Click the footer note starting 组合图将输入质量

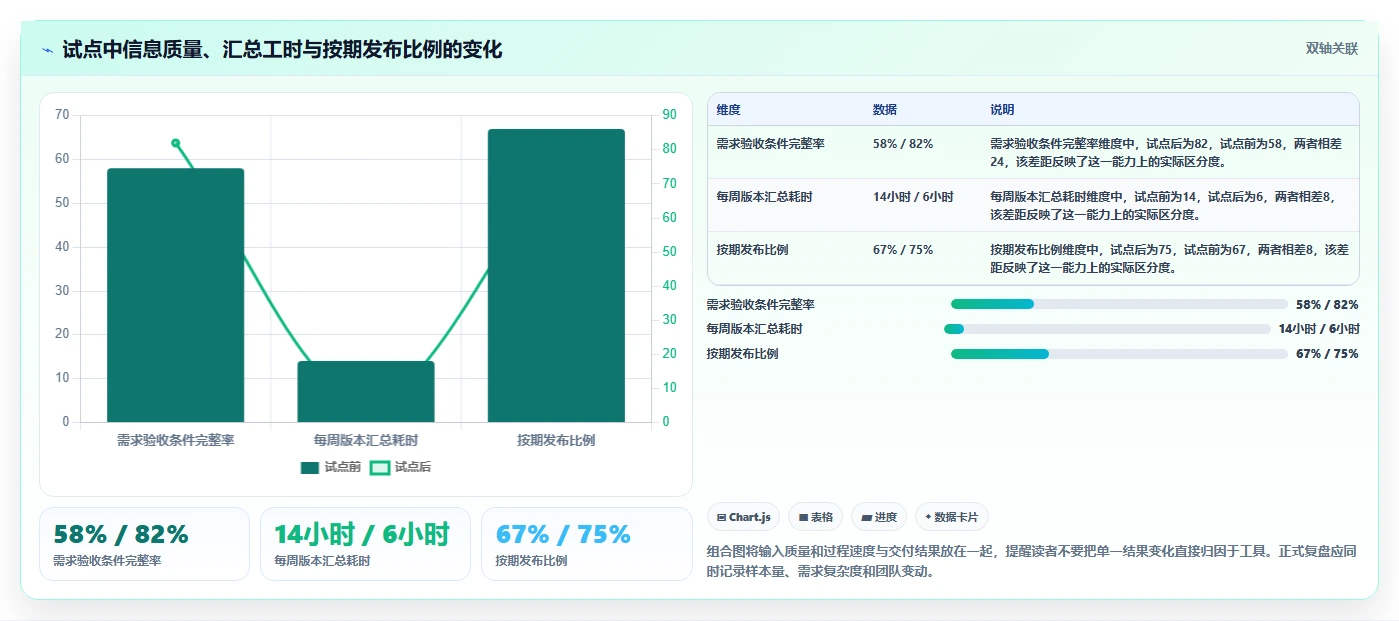click(x=1032, y=562)
